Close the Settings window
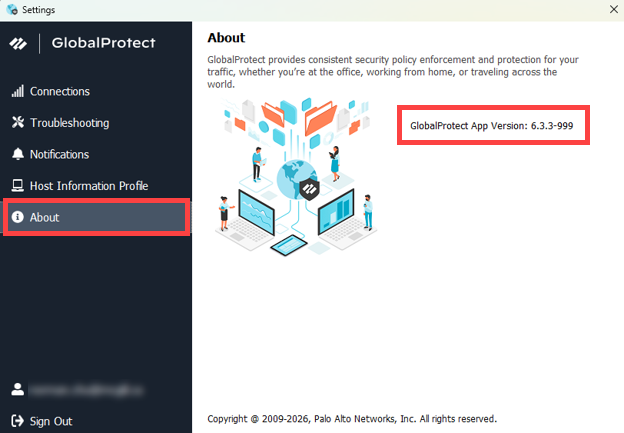 coord(614,9)
